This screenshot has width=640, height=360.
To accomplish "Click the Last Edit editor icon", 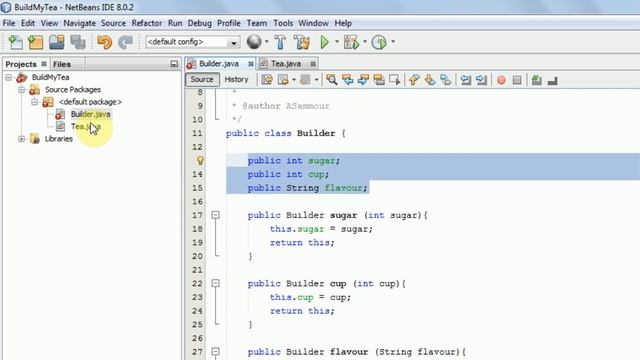I will [267, 80].
